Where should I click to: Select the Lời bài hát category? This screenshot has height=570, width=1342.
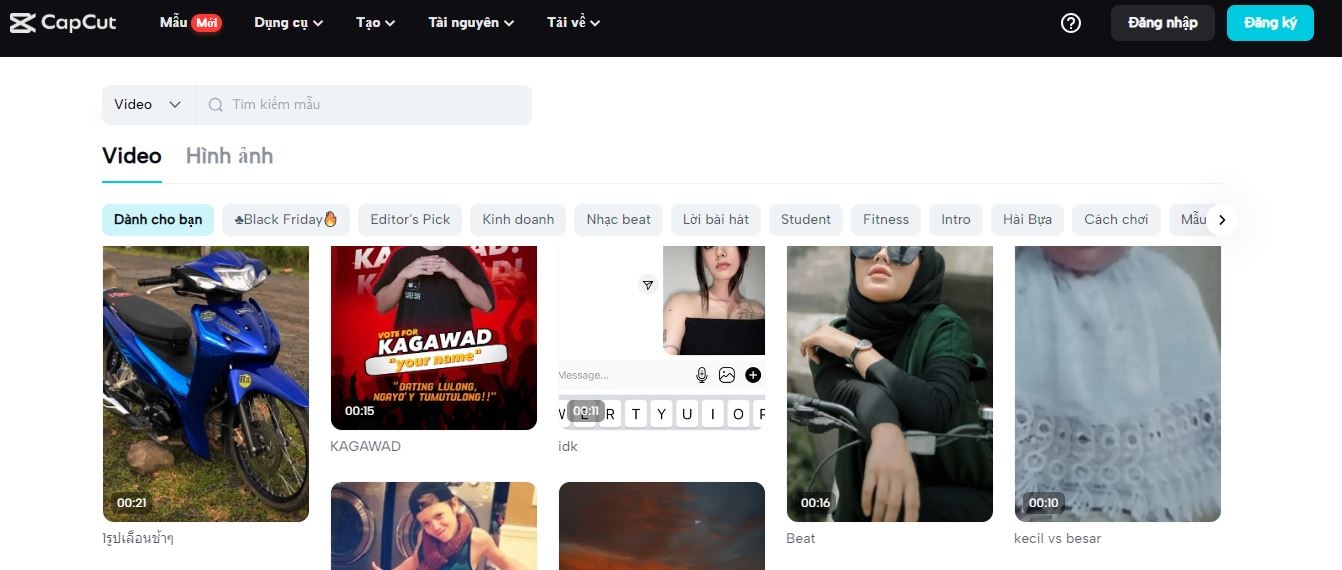(x=716, y=220)
